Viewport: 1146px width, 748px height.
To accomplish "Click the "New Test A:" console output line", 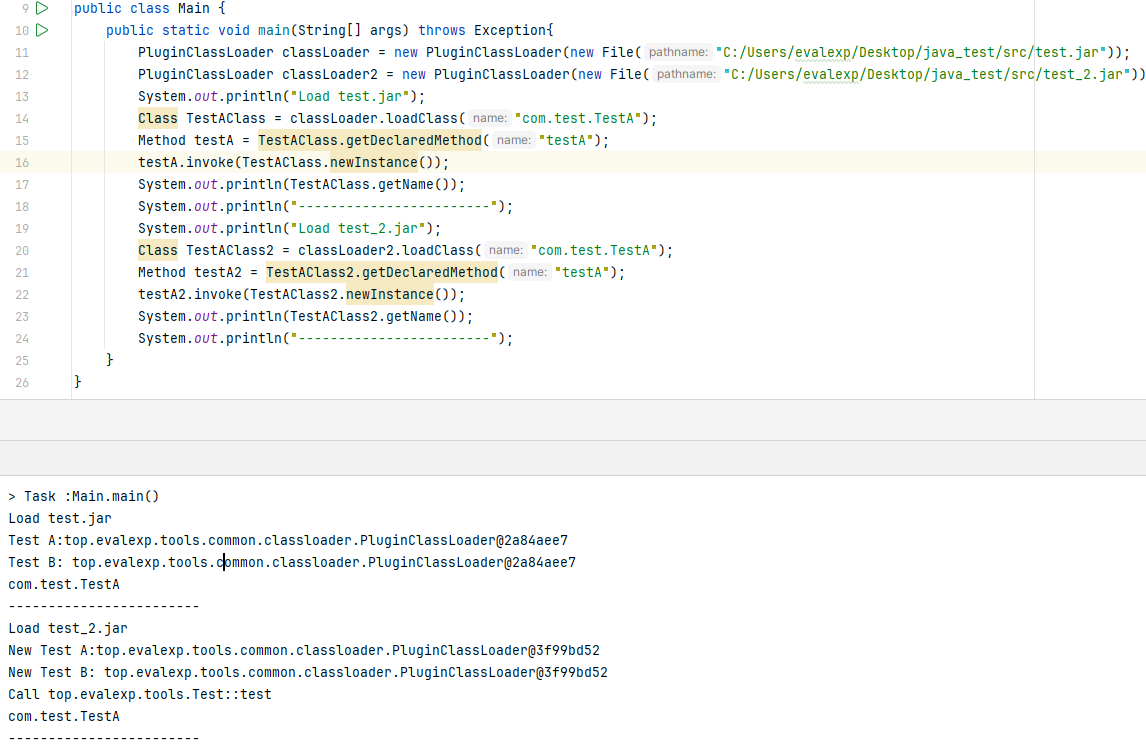I will [x=300, y=650].
